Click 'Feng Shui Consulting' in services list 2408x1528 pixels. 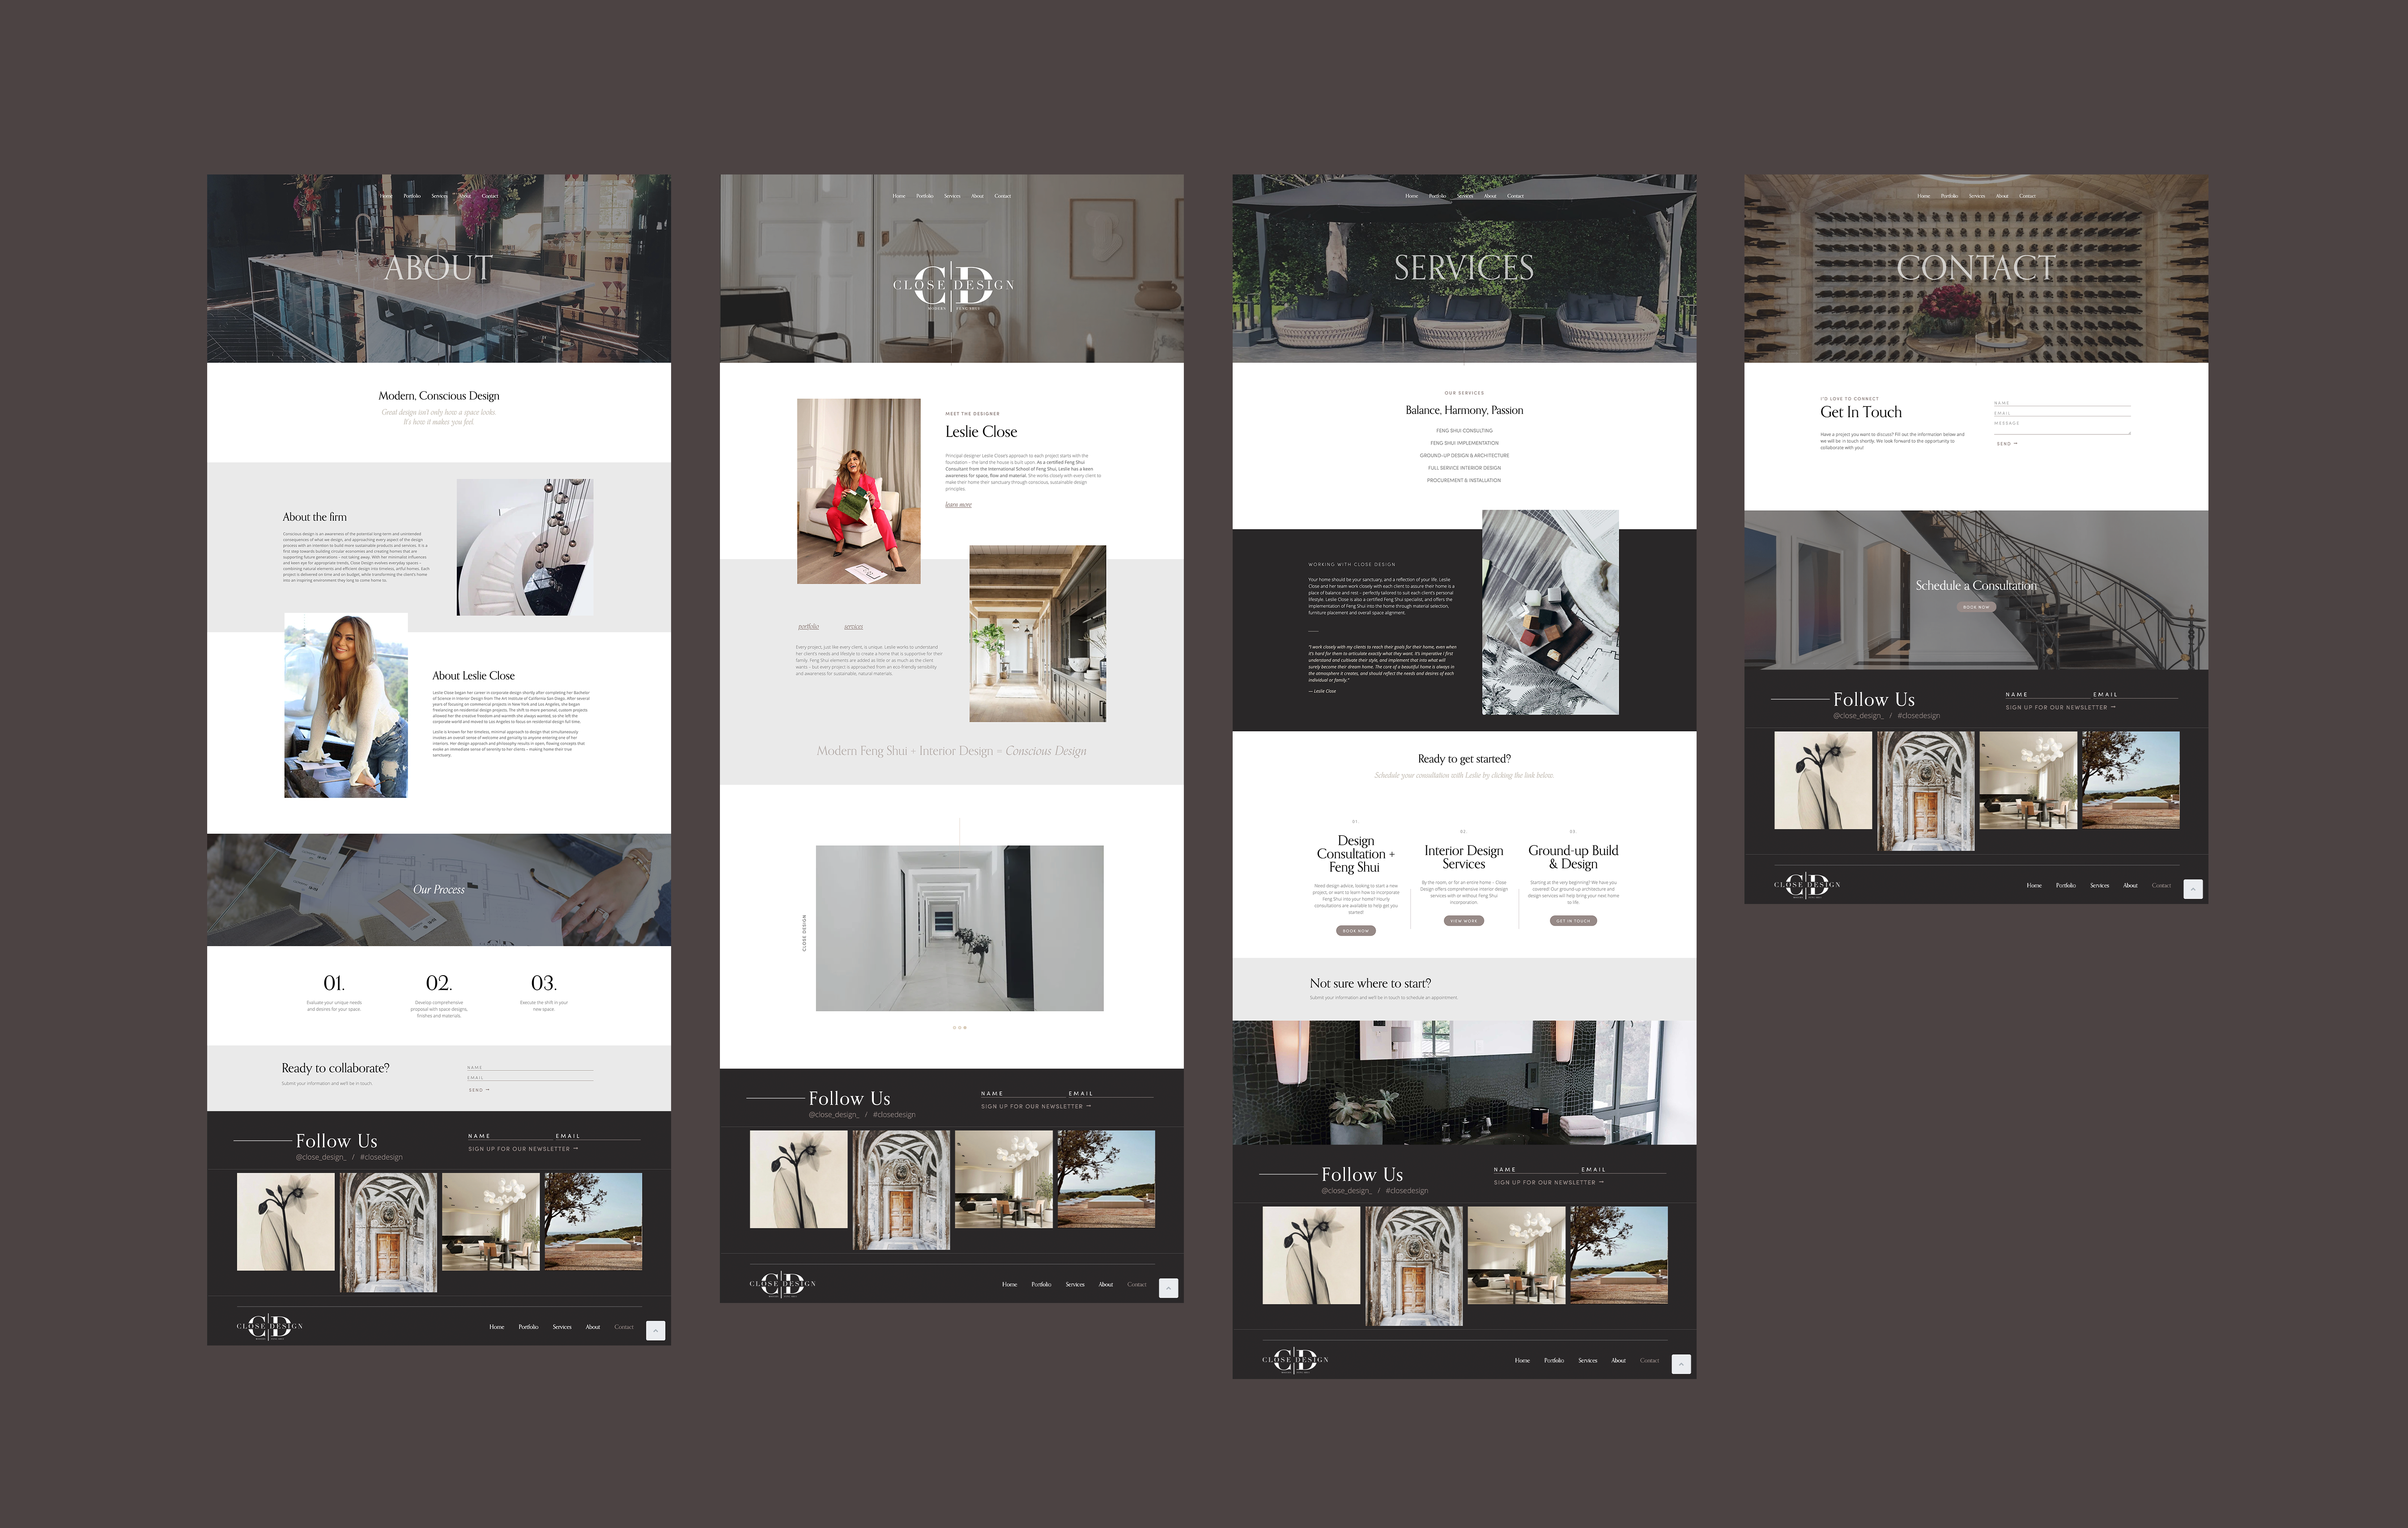tap(1464, 431)
